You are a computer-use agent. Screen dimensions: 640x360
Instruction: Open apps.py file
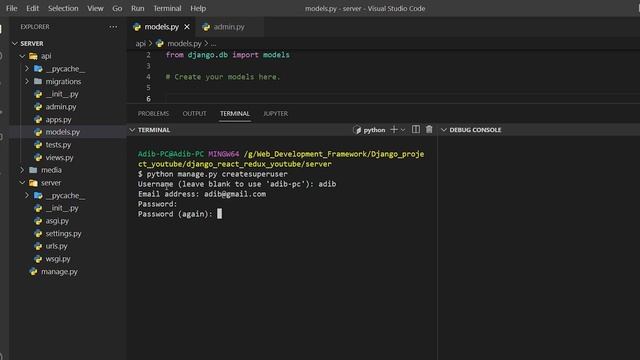[x=58, y=119]
